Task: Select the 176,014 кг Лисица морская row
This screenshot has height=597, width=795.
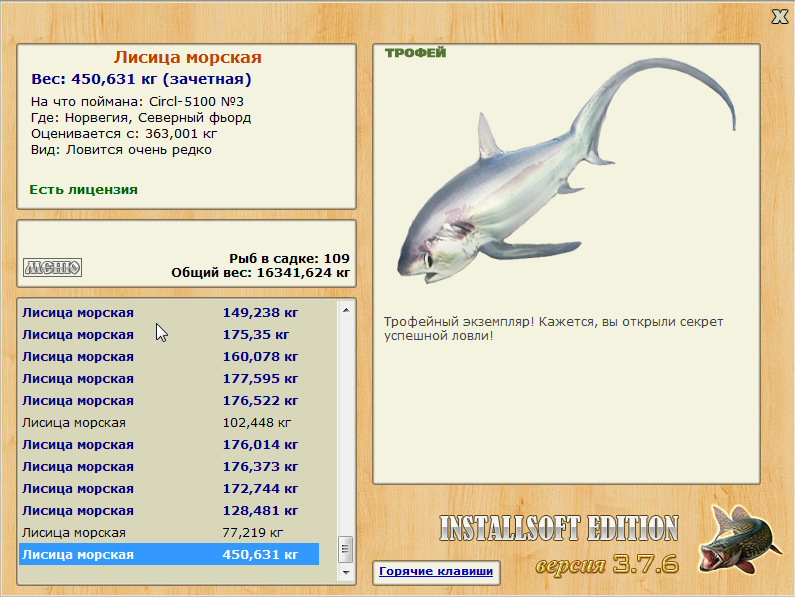Action: tap(169, 445)
